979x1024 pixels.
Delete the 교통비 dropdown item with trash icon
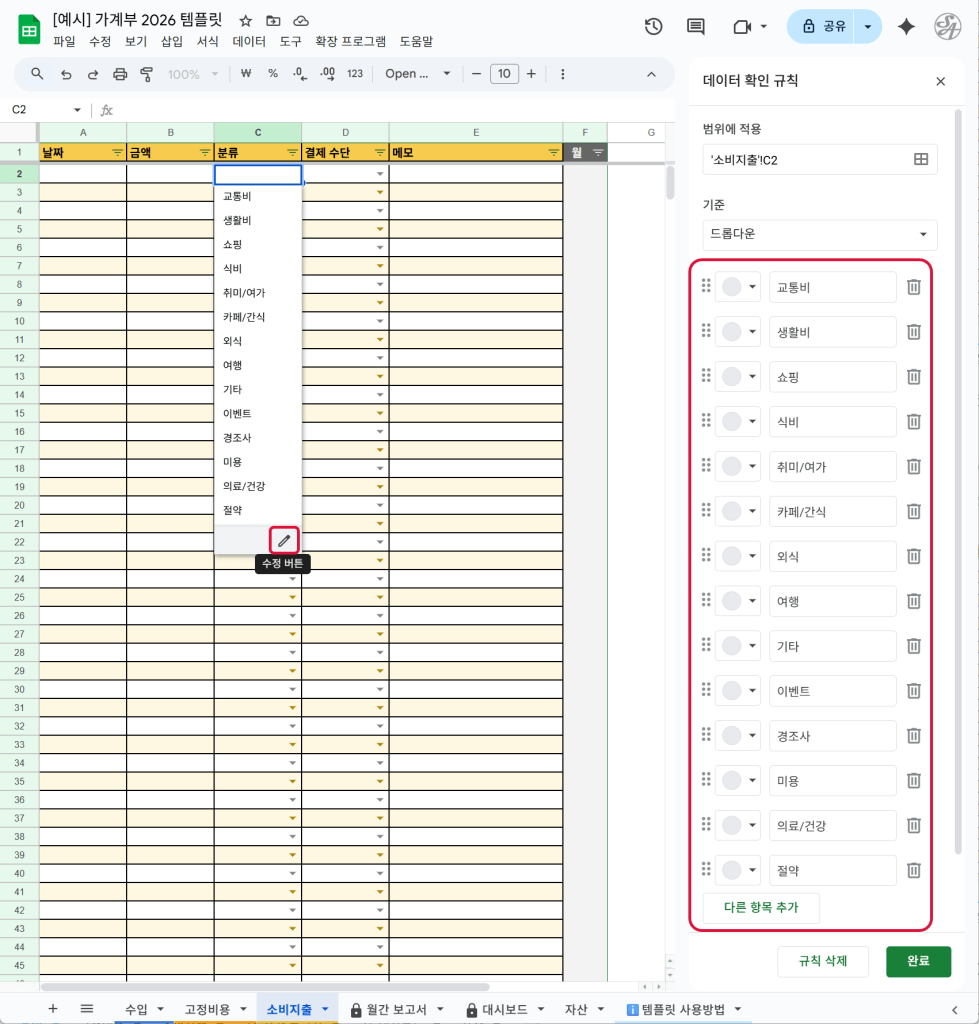[913, 287]
